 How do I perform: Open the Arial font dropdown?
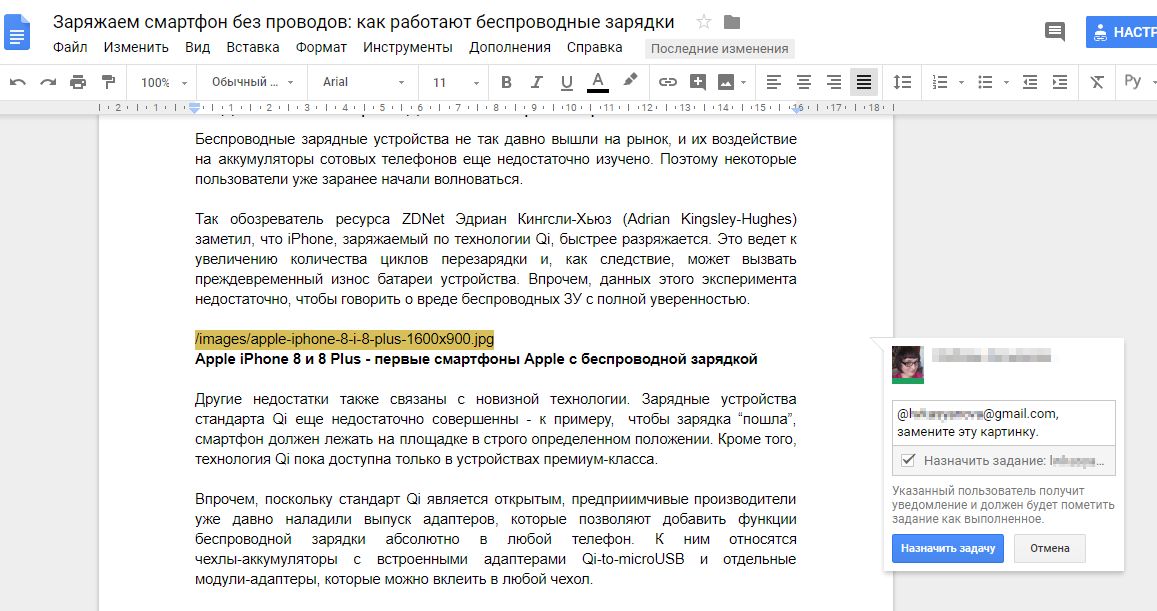click(364, 82)
